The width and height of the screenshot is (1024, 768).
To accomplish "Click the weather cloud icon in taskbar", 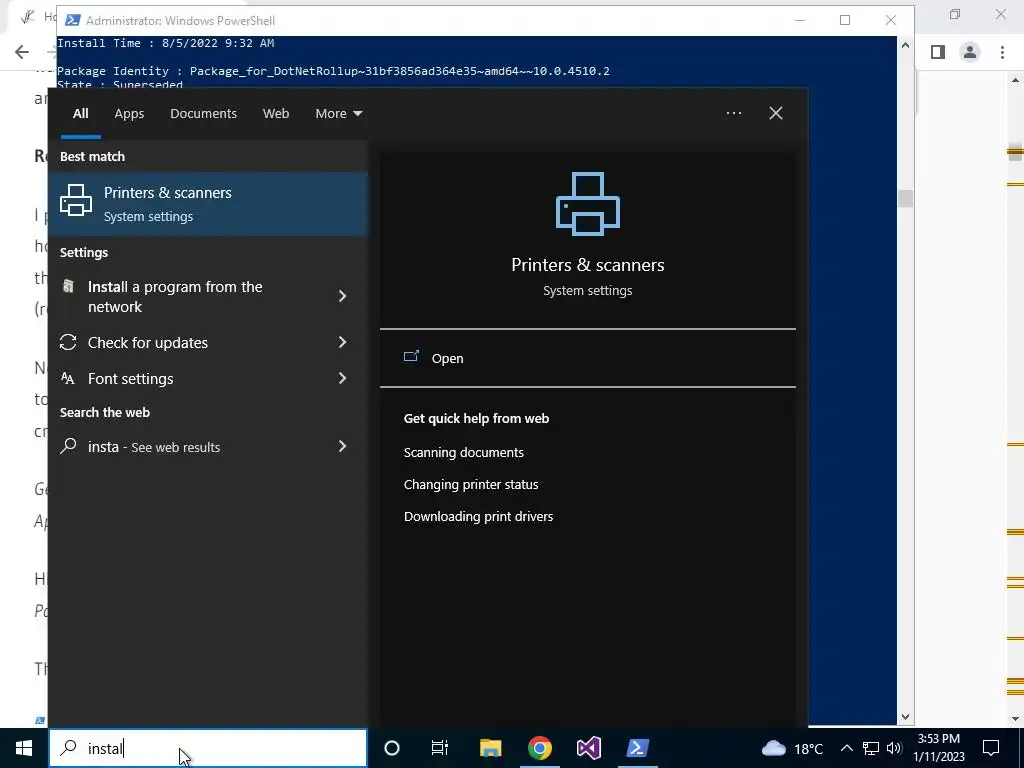I will coord(774,748).
